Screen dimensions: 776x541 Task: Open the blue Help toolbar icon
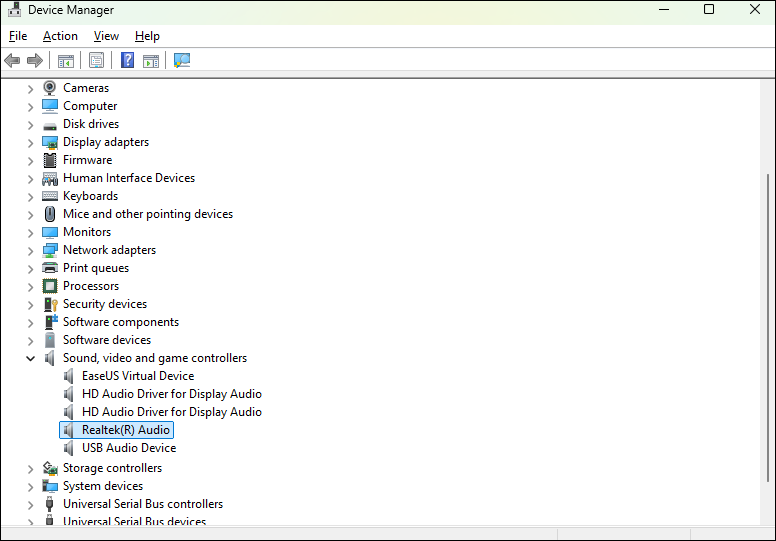127,60
